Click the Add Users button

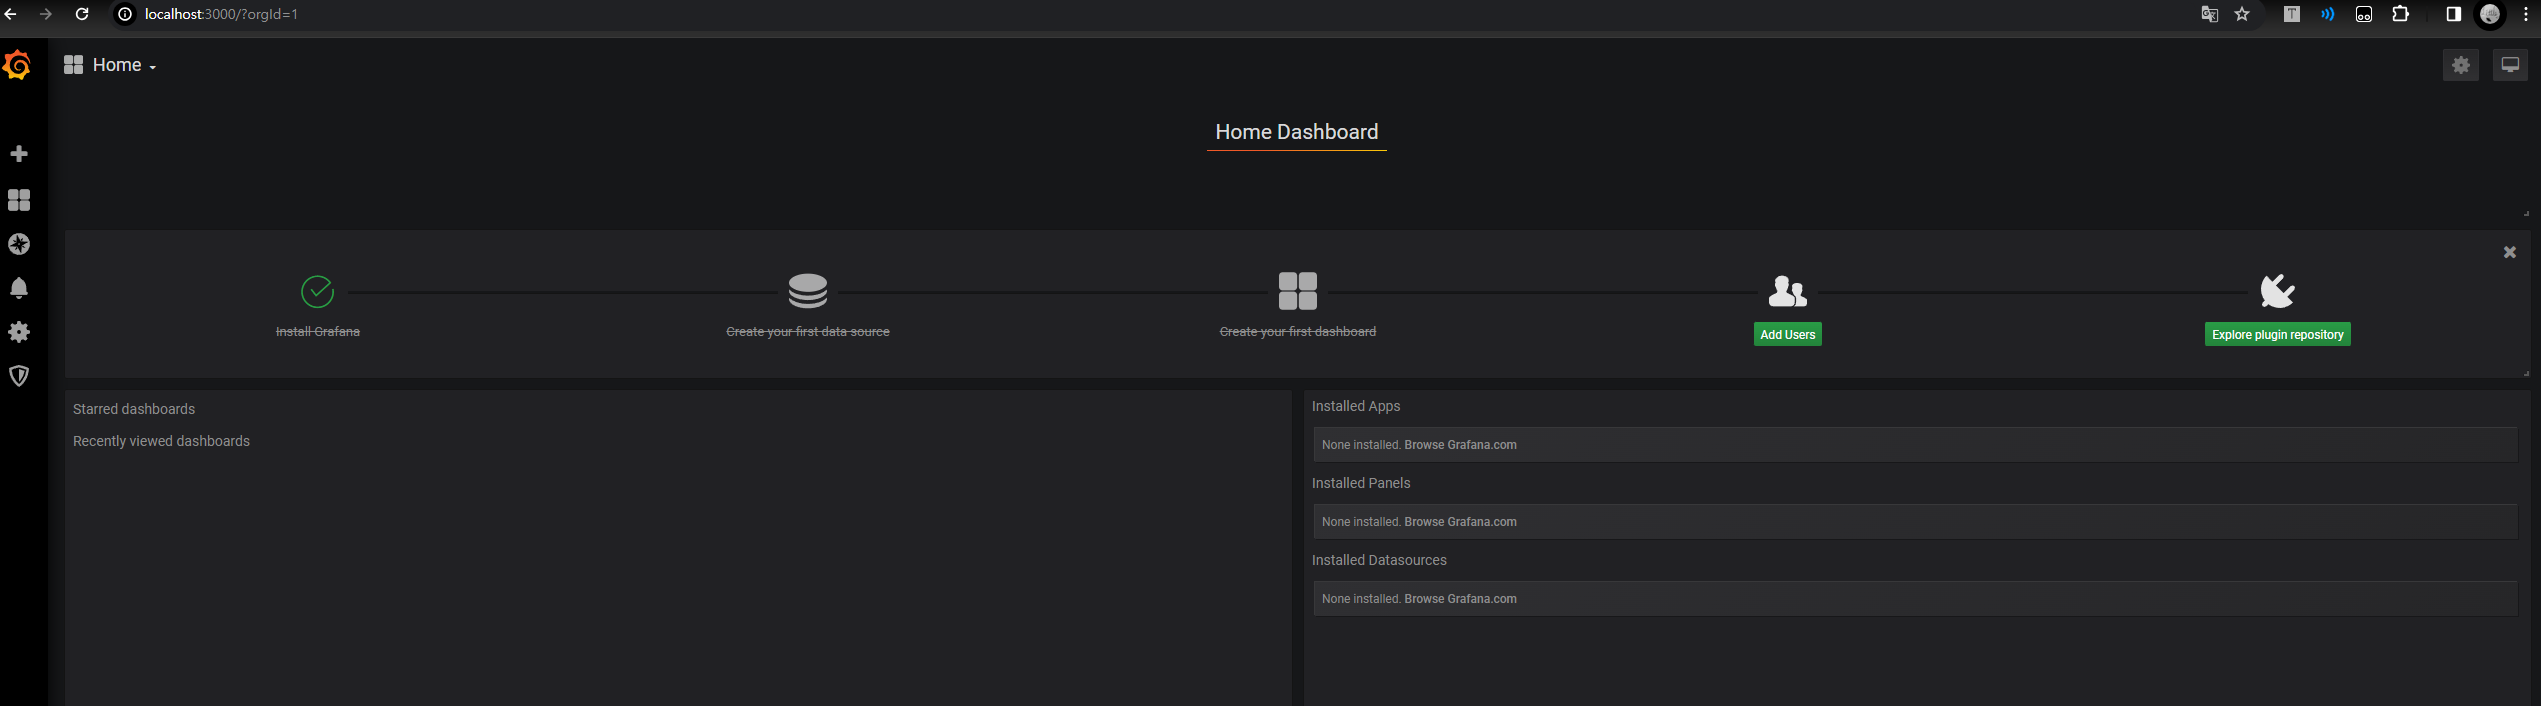[1788, 335]
